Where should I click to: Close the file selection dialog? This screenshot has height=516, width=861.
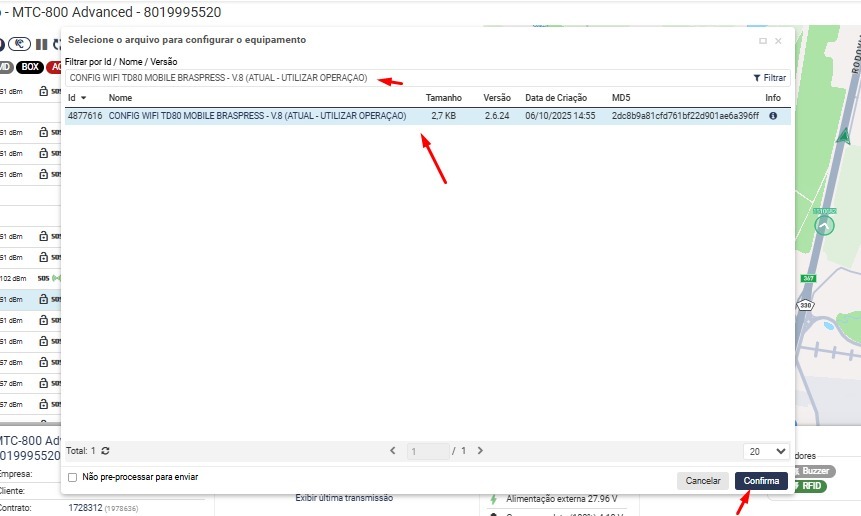tap(778, 41)
